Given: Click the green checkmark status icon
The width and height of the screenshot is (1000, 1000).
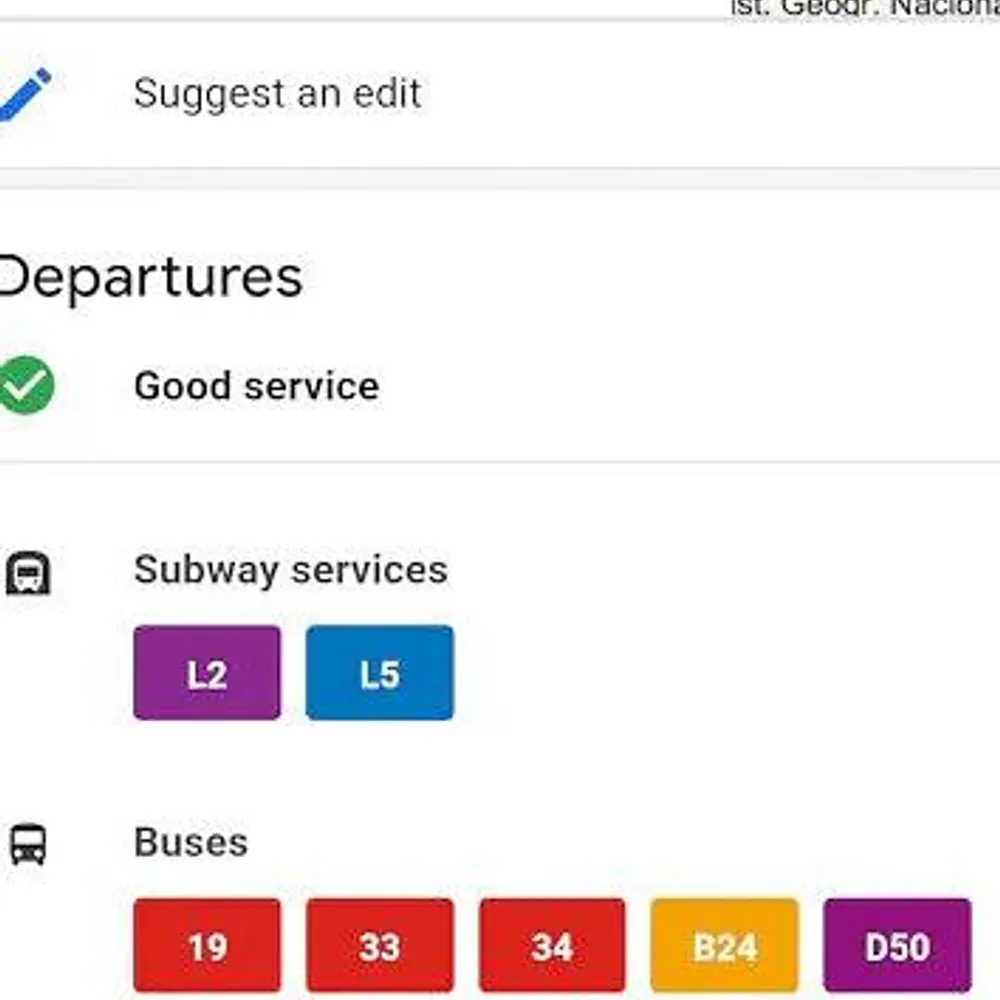Looking at the screenshot, I should click(26, 386).
